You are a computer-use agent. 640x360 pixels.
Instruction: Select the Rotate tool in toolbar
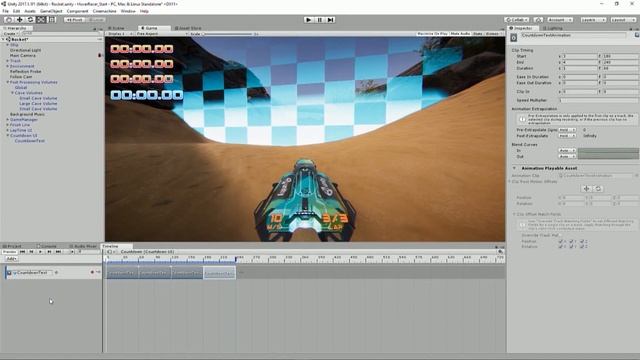pyautogui.click(x=30, y=20)
